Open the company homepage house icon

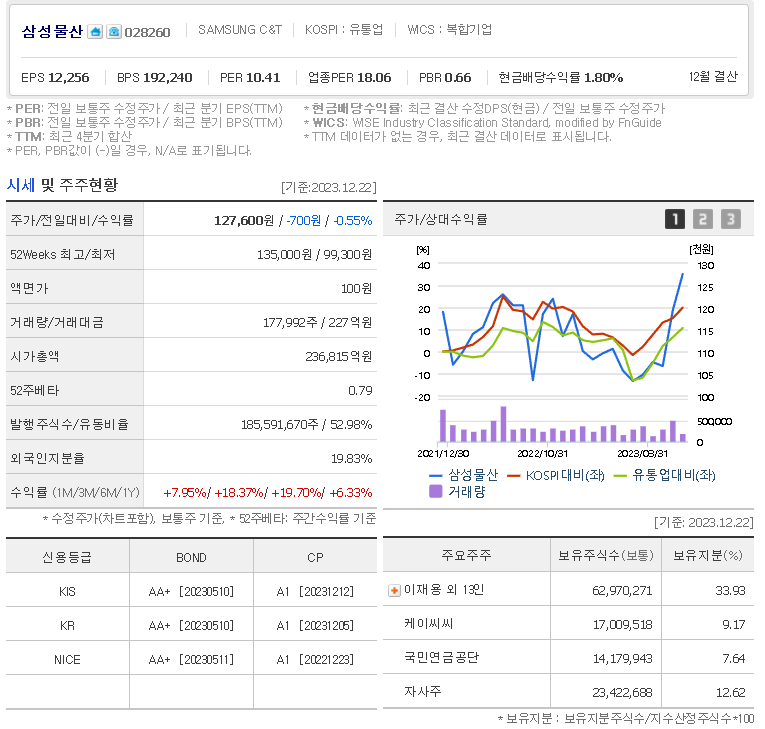point(95,32)
